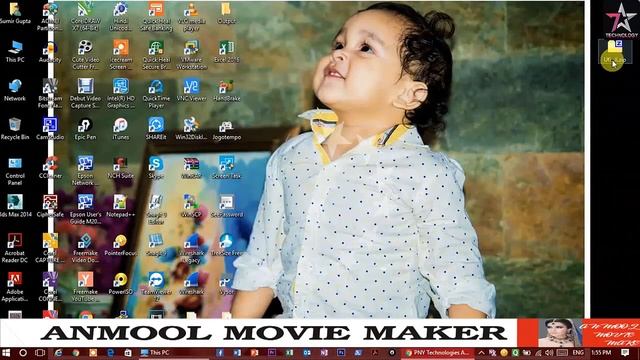Open the clock showing 1:55 PM
Viewport: 640px width, 360px height.
[601, 353]
